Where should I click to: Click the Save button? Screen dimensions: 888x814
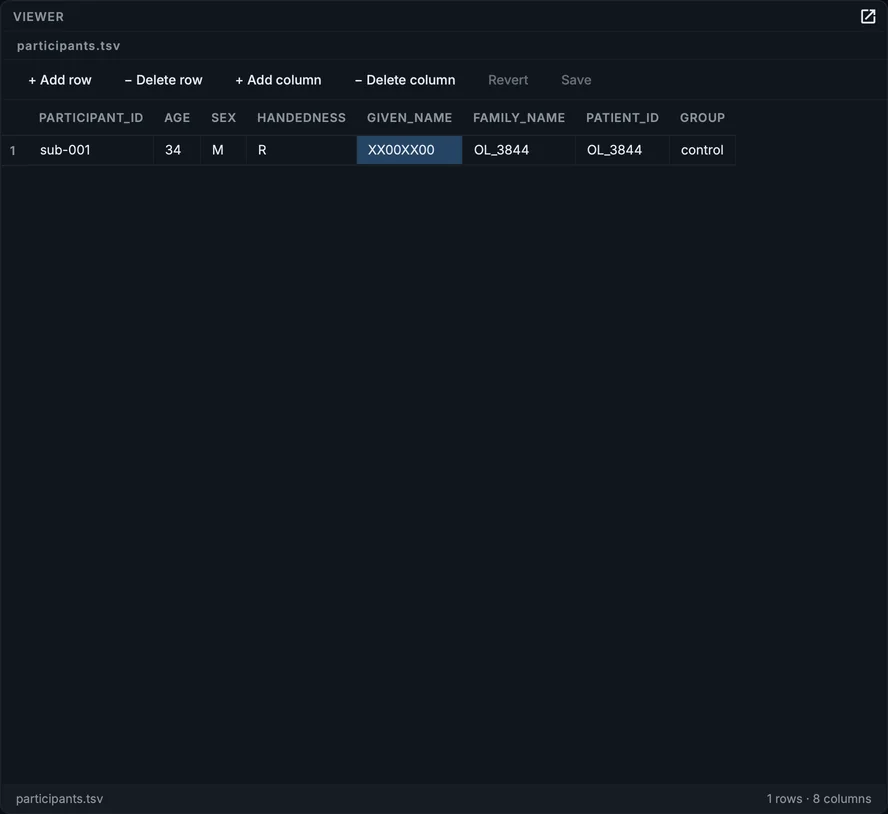pos(576,80)
